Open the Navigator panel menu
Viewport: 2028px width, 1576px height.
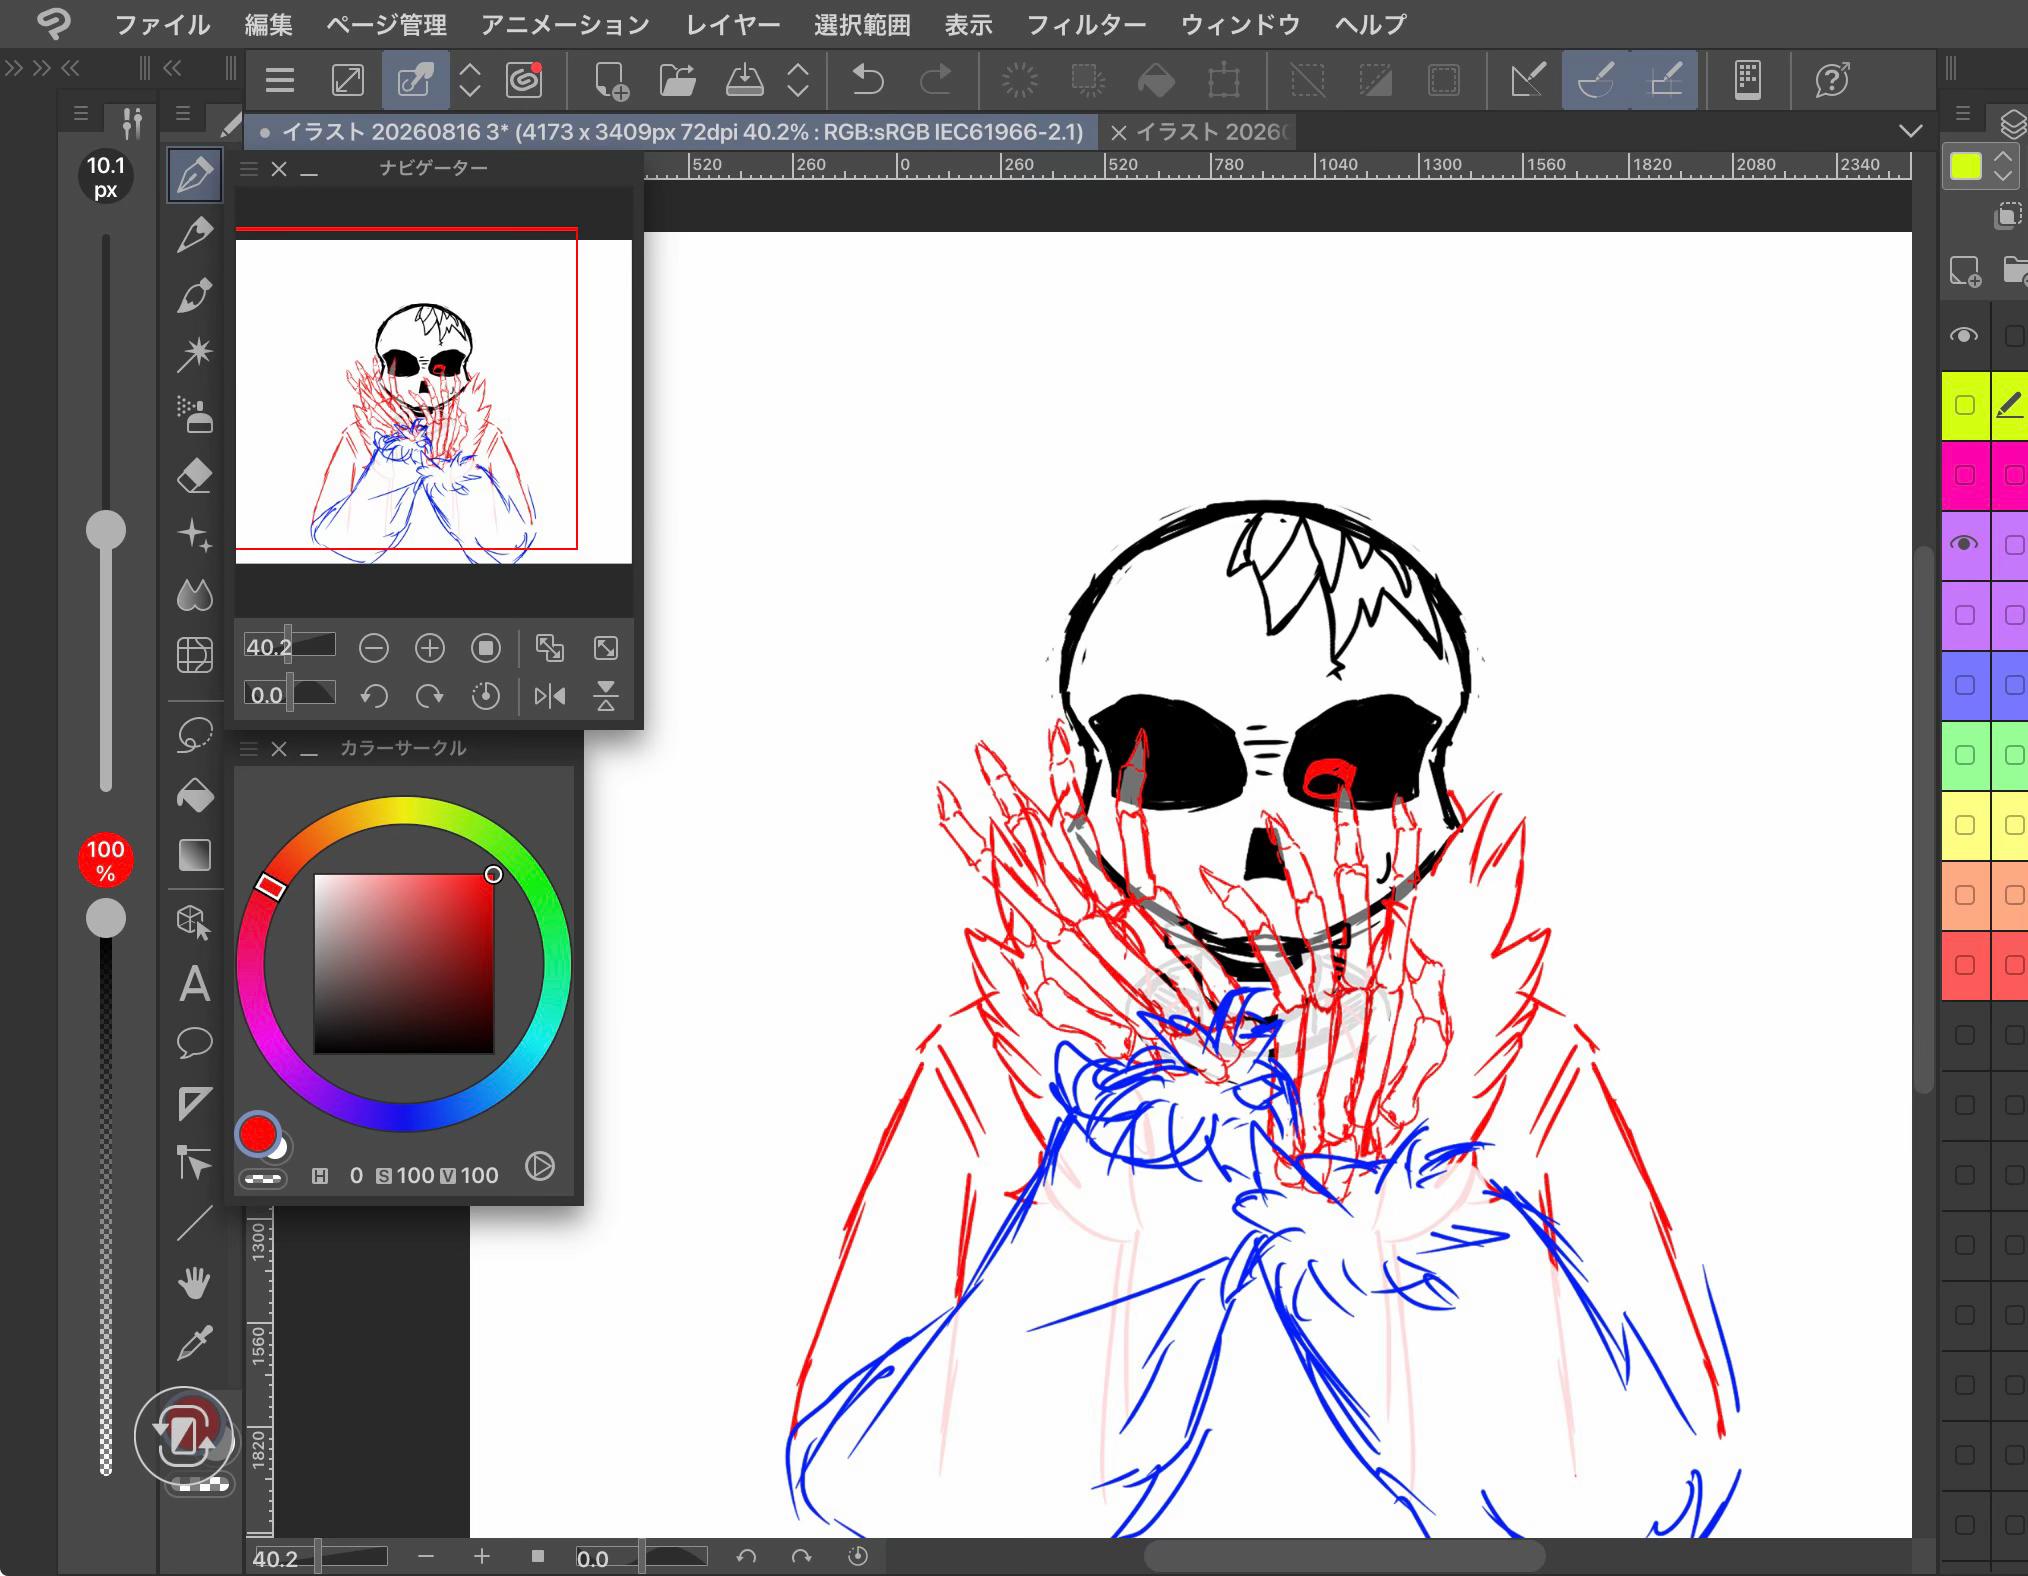(x=249, y=169)
